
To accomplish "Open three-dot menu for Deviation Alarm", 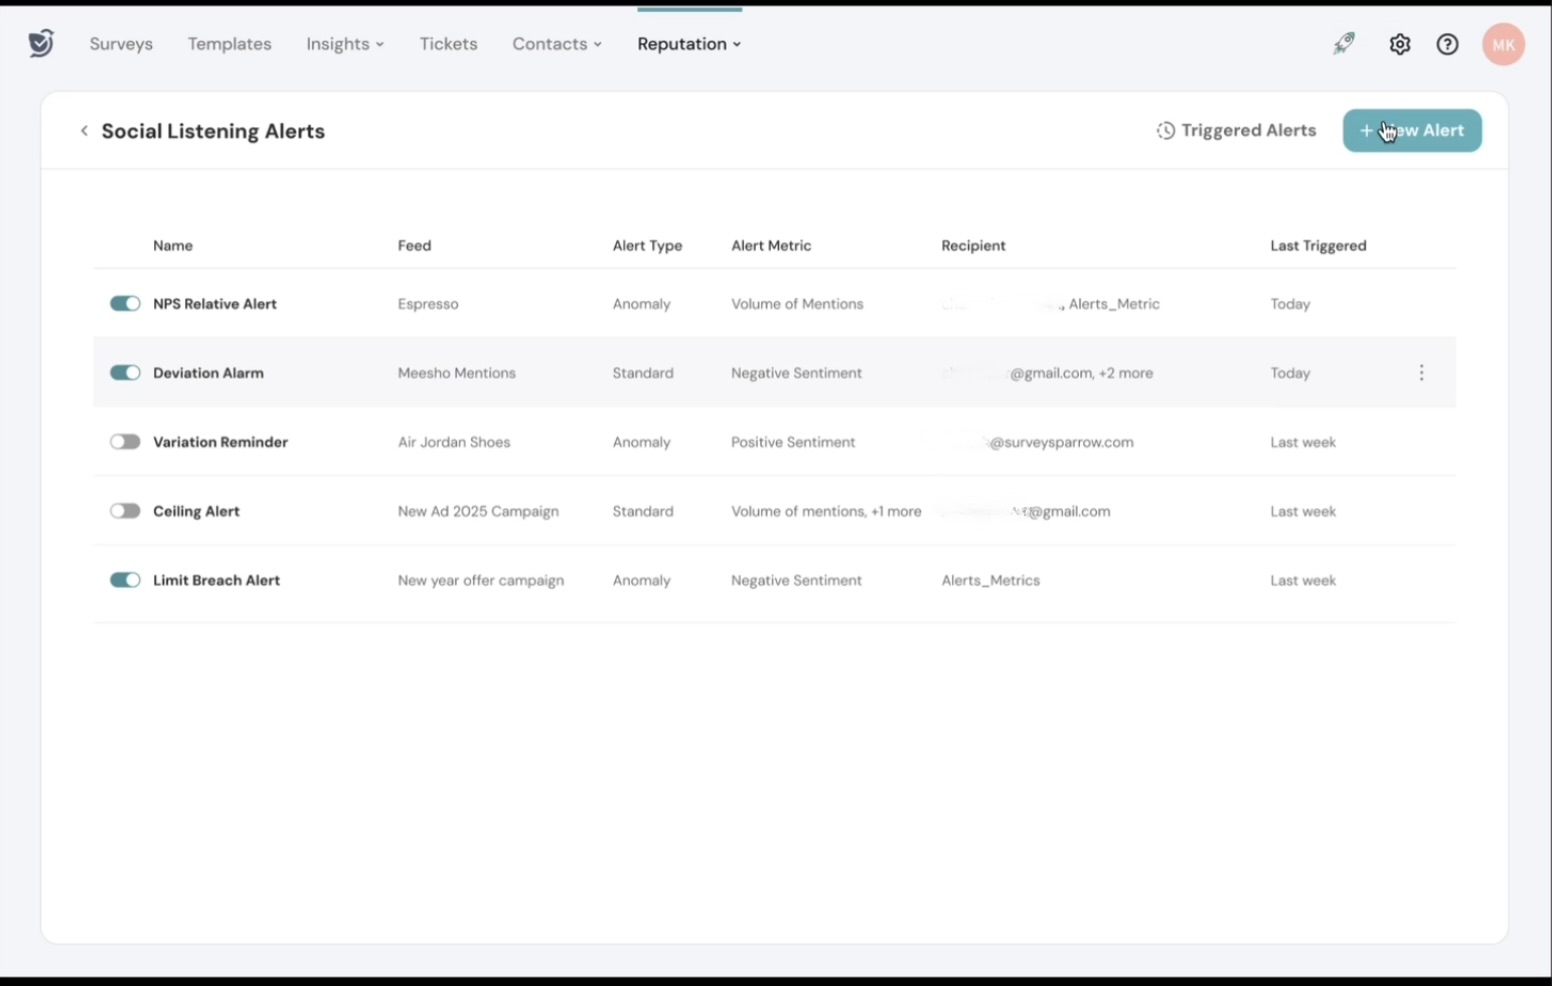I will pos(1421,373).
